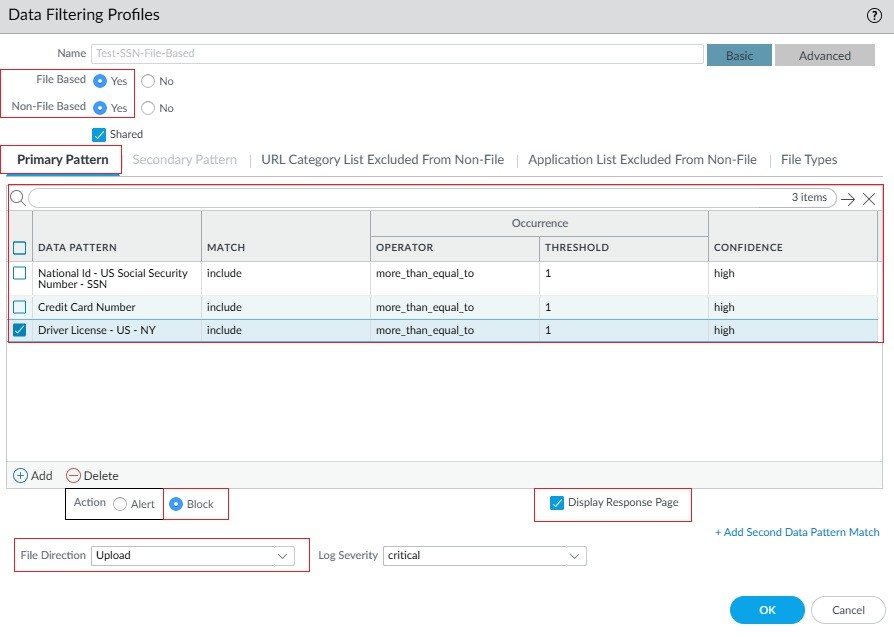Viewport: 894px width, 637px height.
Task: Open the File Direction dropdown
Action: [x=192, y=555]
